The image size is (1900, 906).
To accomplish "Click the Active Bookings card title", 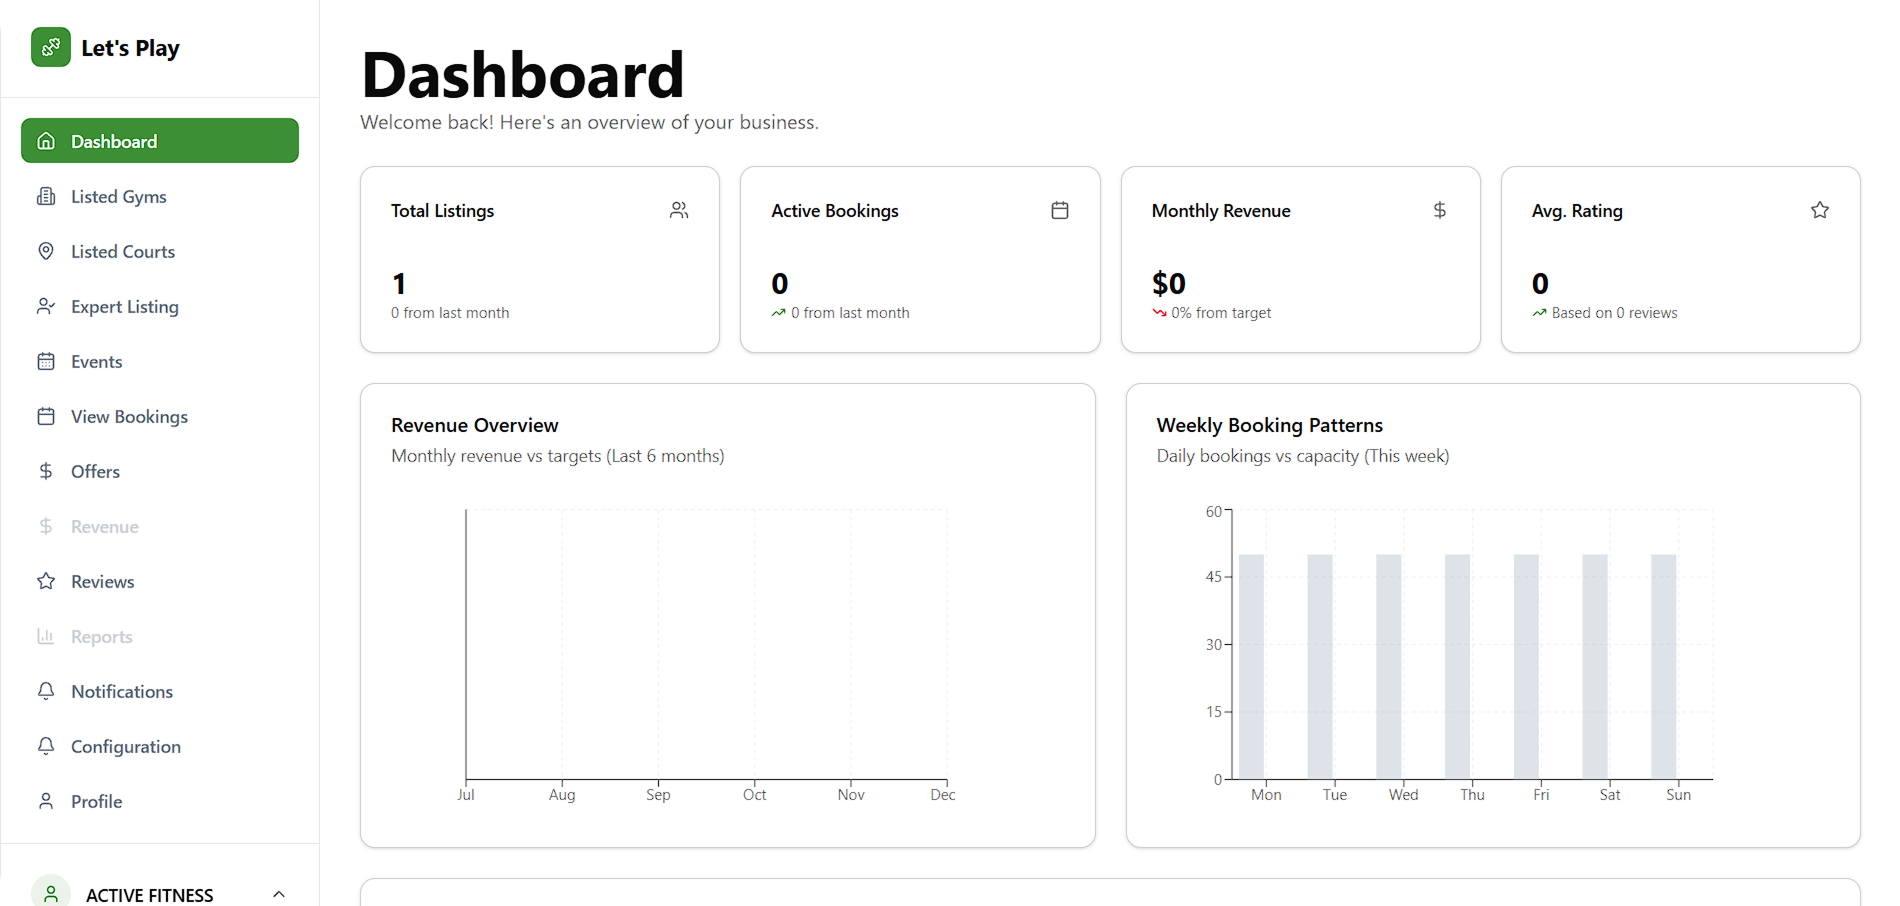I will pos(835,211).
